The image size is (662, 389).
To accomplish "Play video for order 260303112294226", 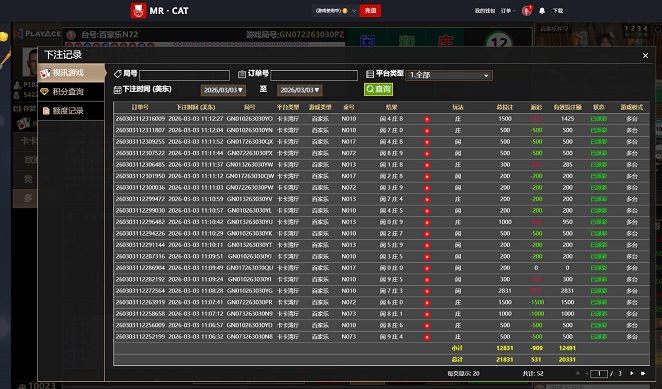I will [x=427, y=234].
